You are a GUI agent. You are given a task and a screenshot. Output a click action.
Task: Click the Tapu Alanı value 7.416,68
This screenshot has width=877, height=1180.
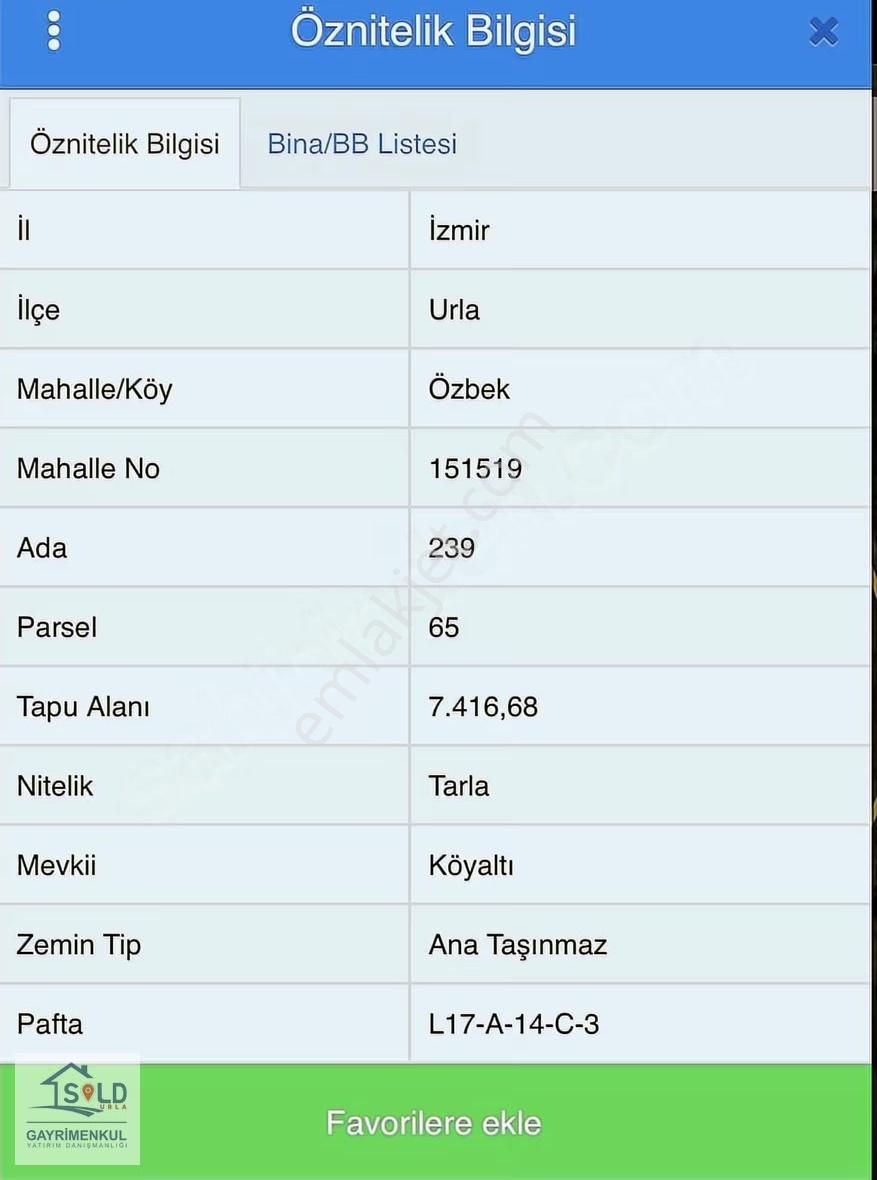[x=483, y=707]
